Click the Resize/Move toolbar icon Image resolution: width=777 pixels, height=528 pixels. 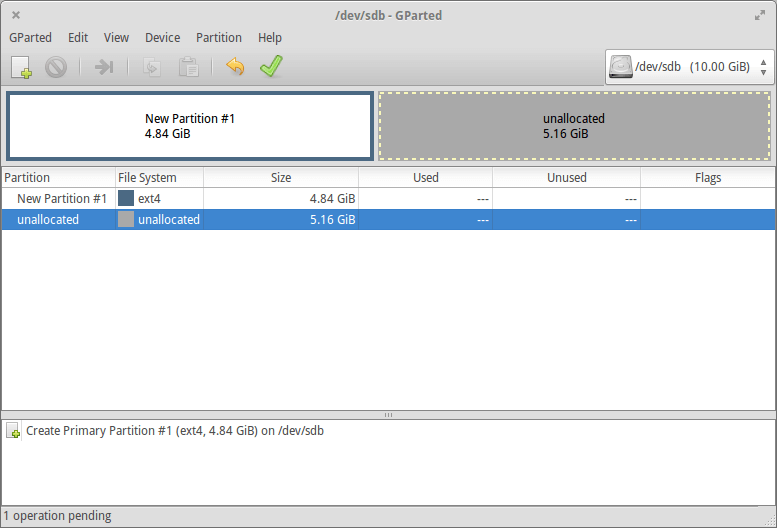pyautogui.click(x=104, y=67)
